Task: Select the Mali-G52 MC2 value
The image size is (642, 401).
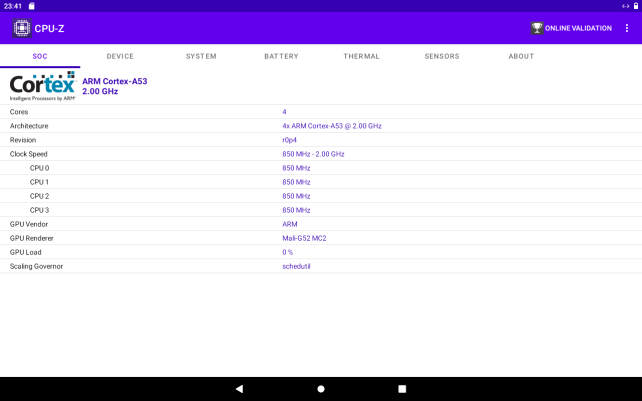Action: click(x=304, y=238)
